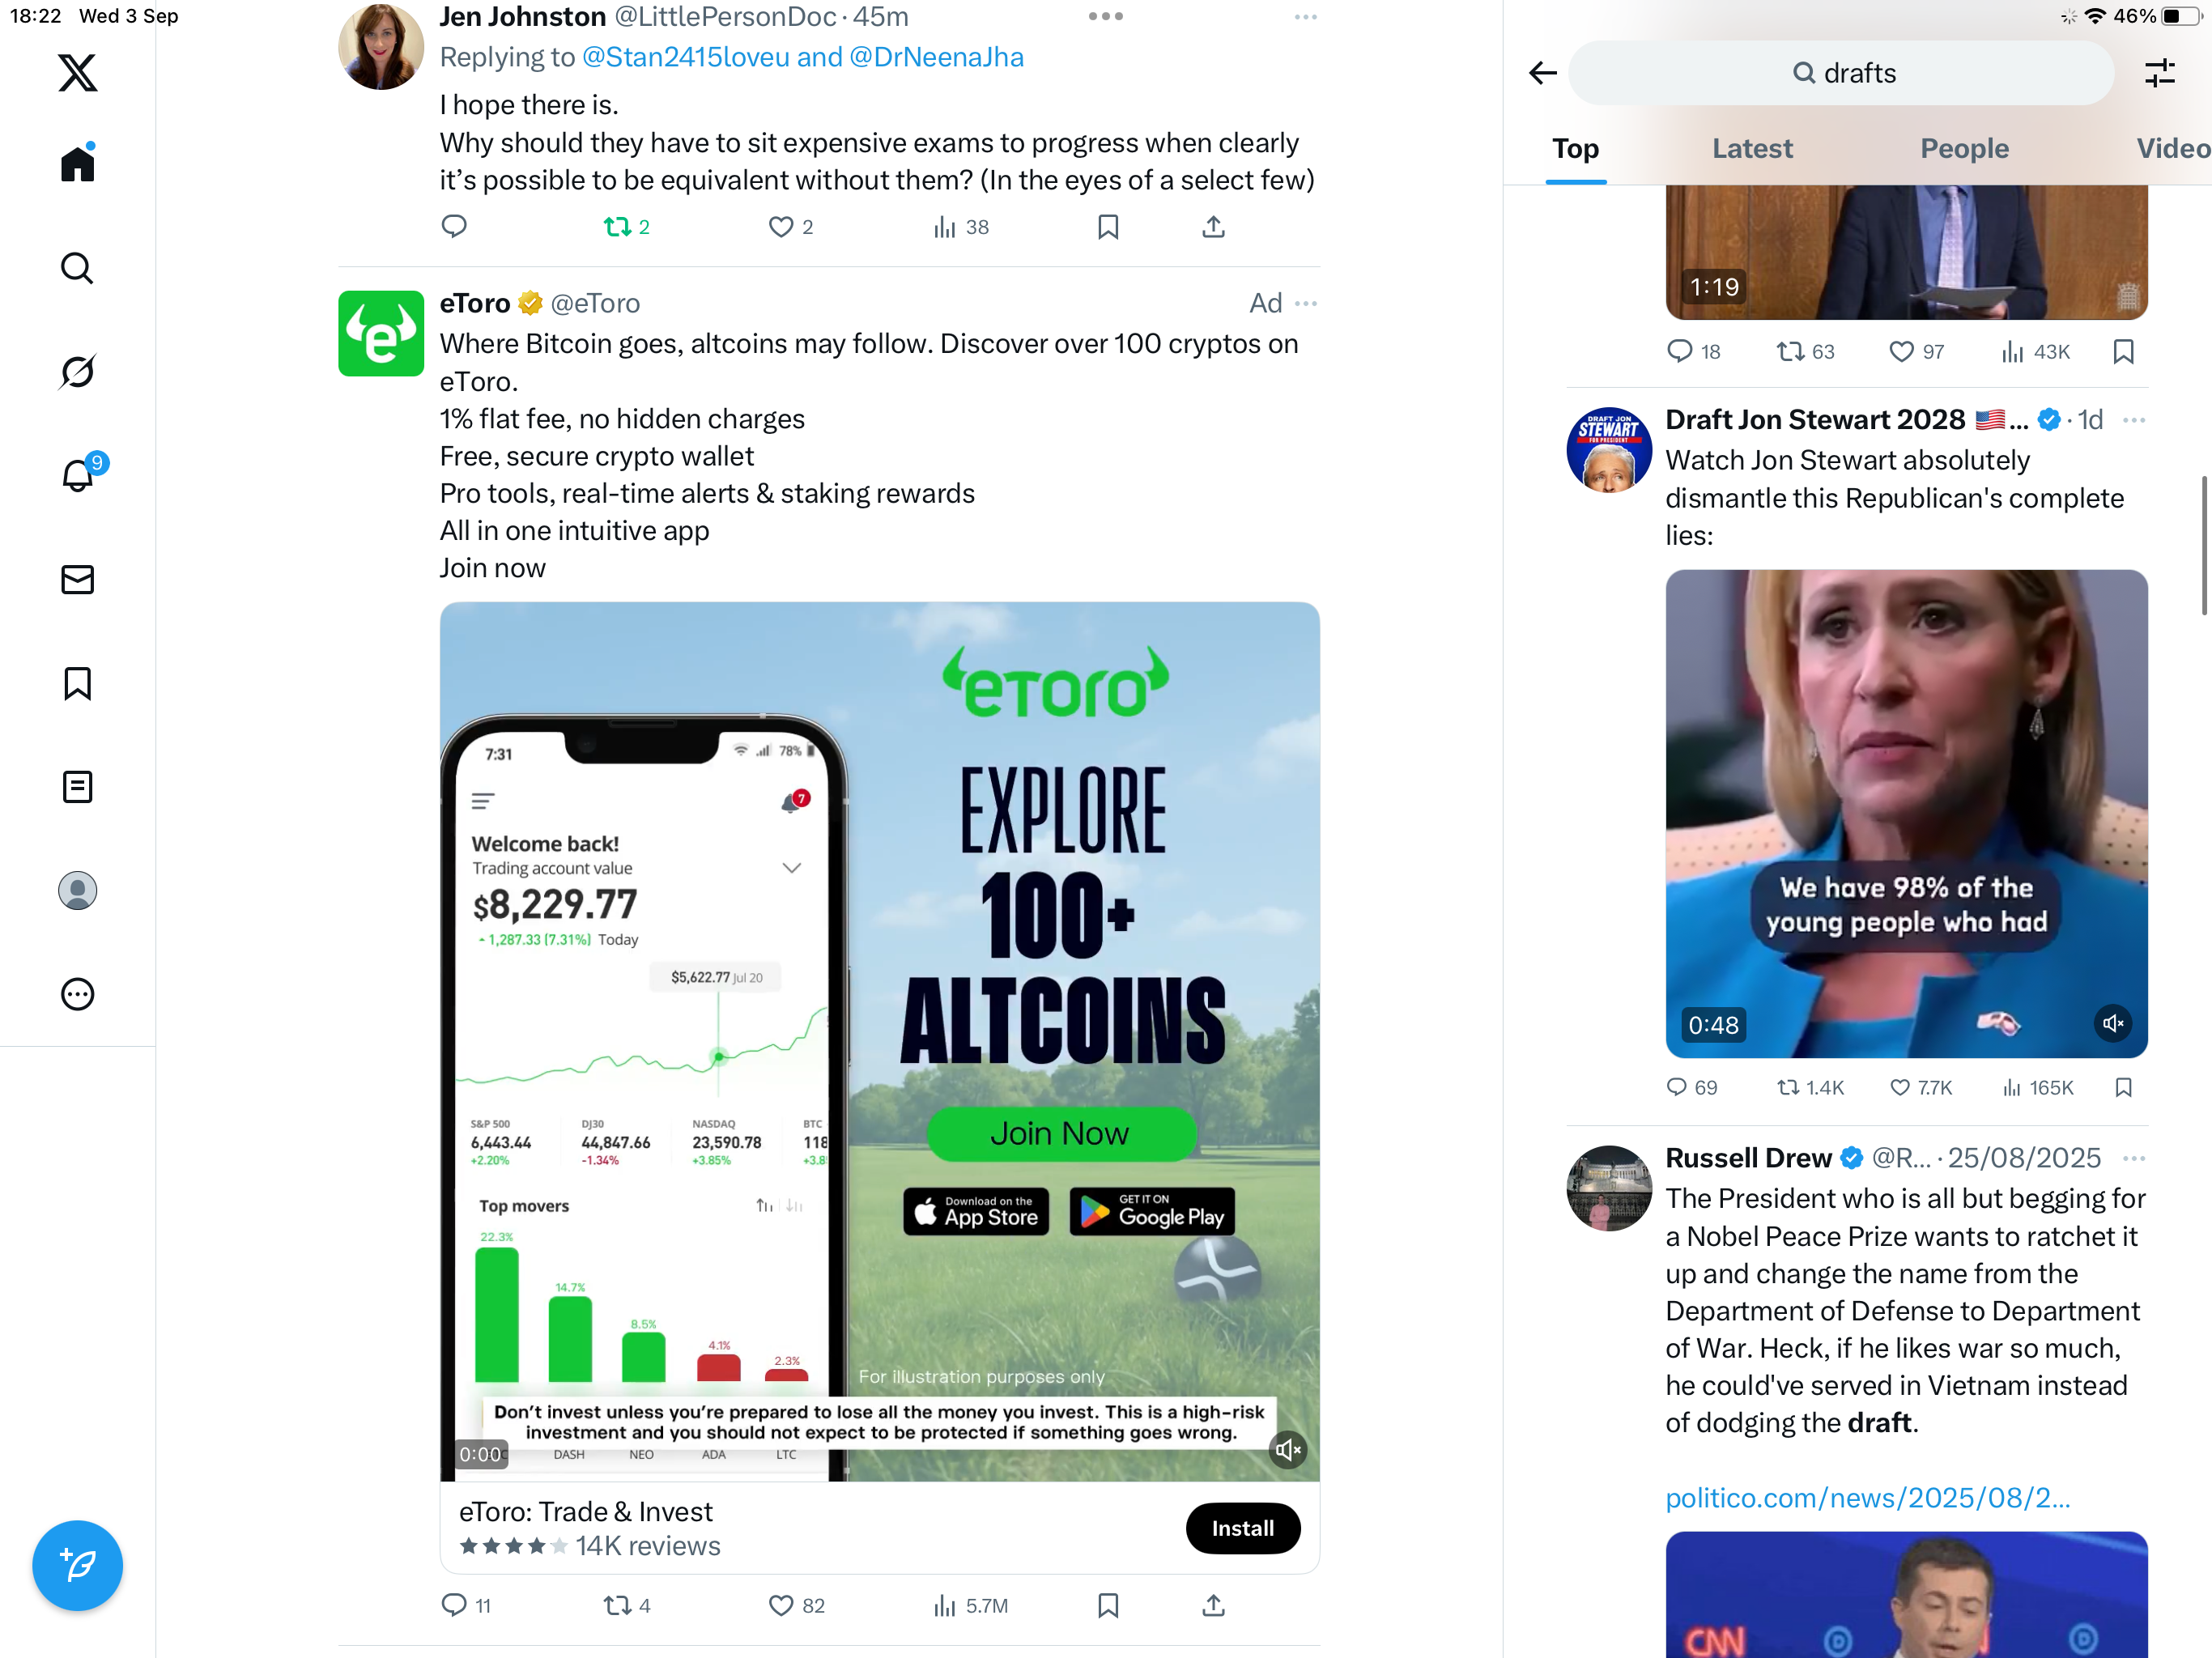Switch to the Latest search tab
The height and width of the screenshot is (1658, 2212).
tap(1752, 148)
